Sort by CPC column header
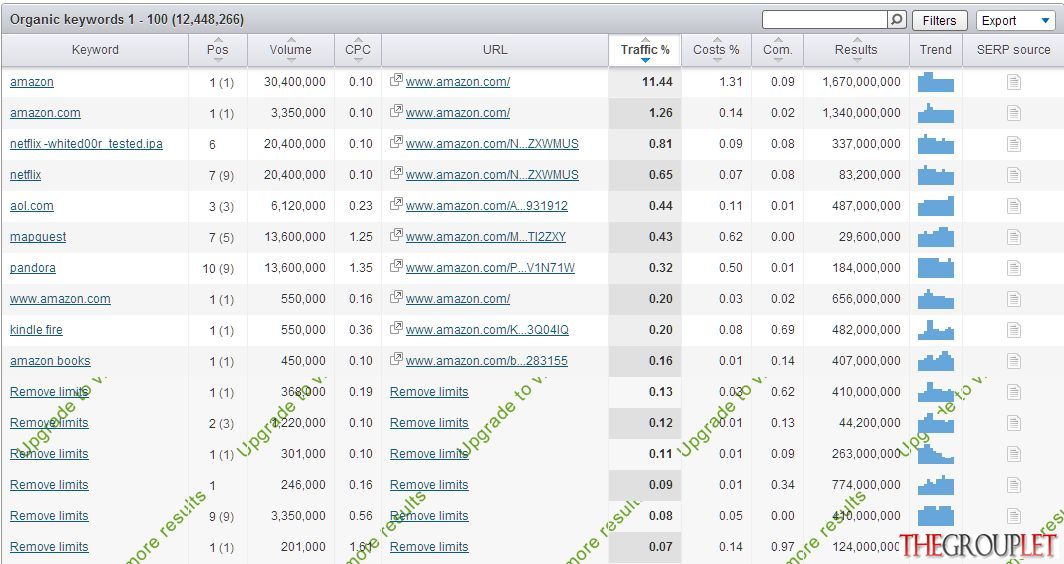Image resolution: width=1064 pixels, height=564 pixels. click(358, 50)
